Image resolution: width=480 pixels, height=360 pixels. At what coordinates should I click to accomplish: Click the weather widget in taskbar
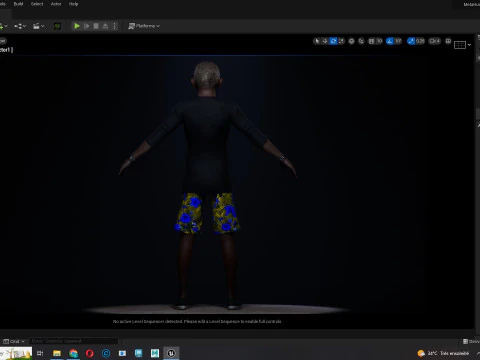(x=443, y=353)
